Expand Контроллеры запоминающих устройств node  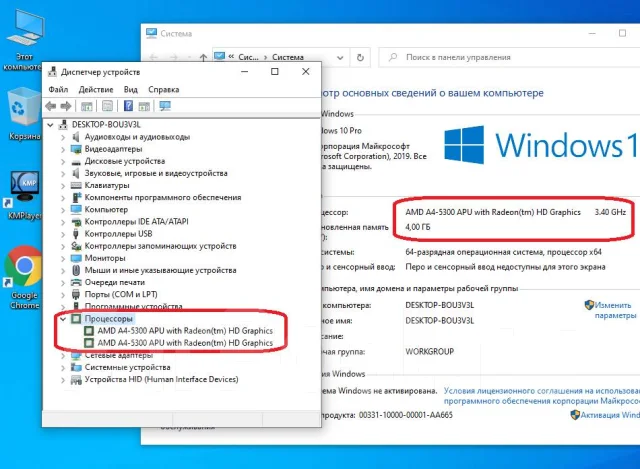click(x=63, y=246)
